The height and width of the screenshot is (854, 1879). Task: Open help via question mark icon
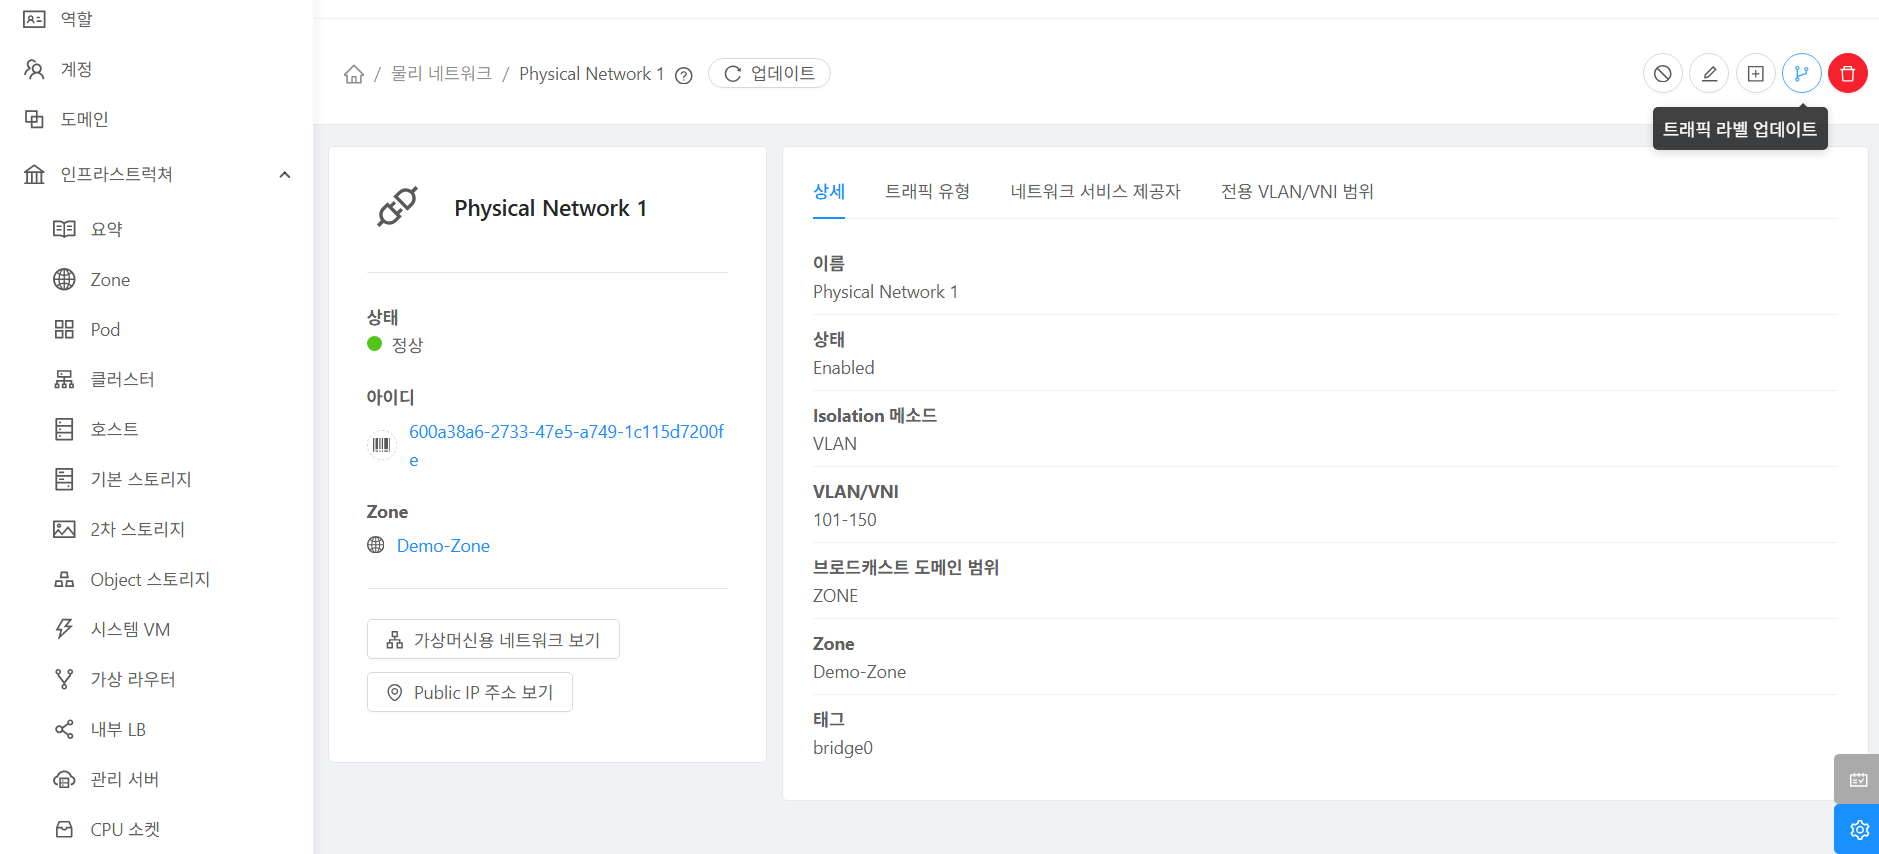click(684, 76)
